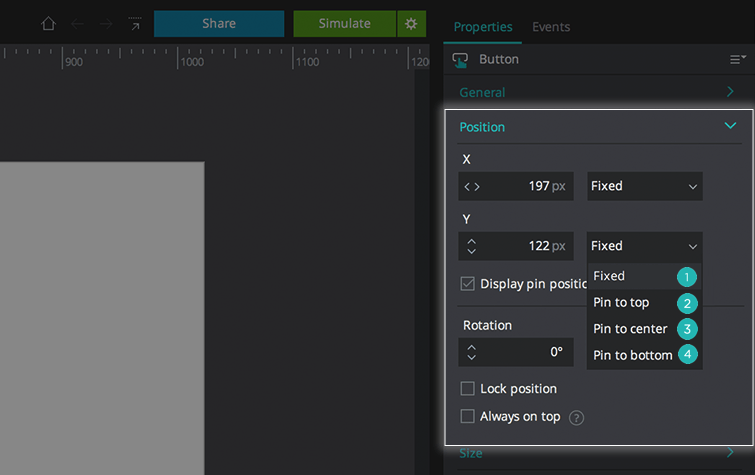Click the back arrow icon

(77, 24)
